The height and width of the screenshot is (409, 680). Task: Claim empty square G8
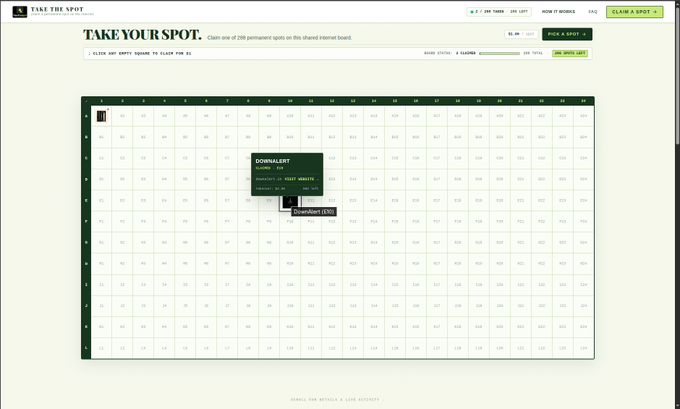pyautogui.click(x=248, y=242)
